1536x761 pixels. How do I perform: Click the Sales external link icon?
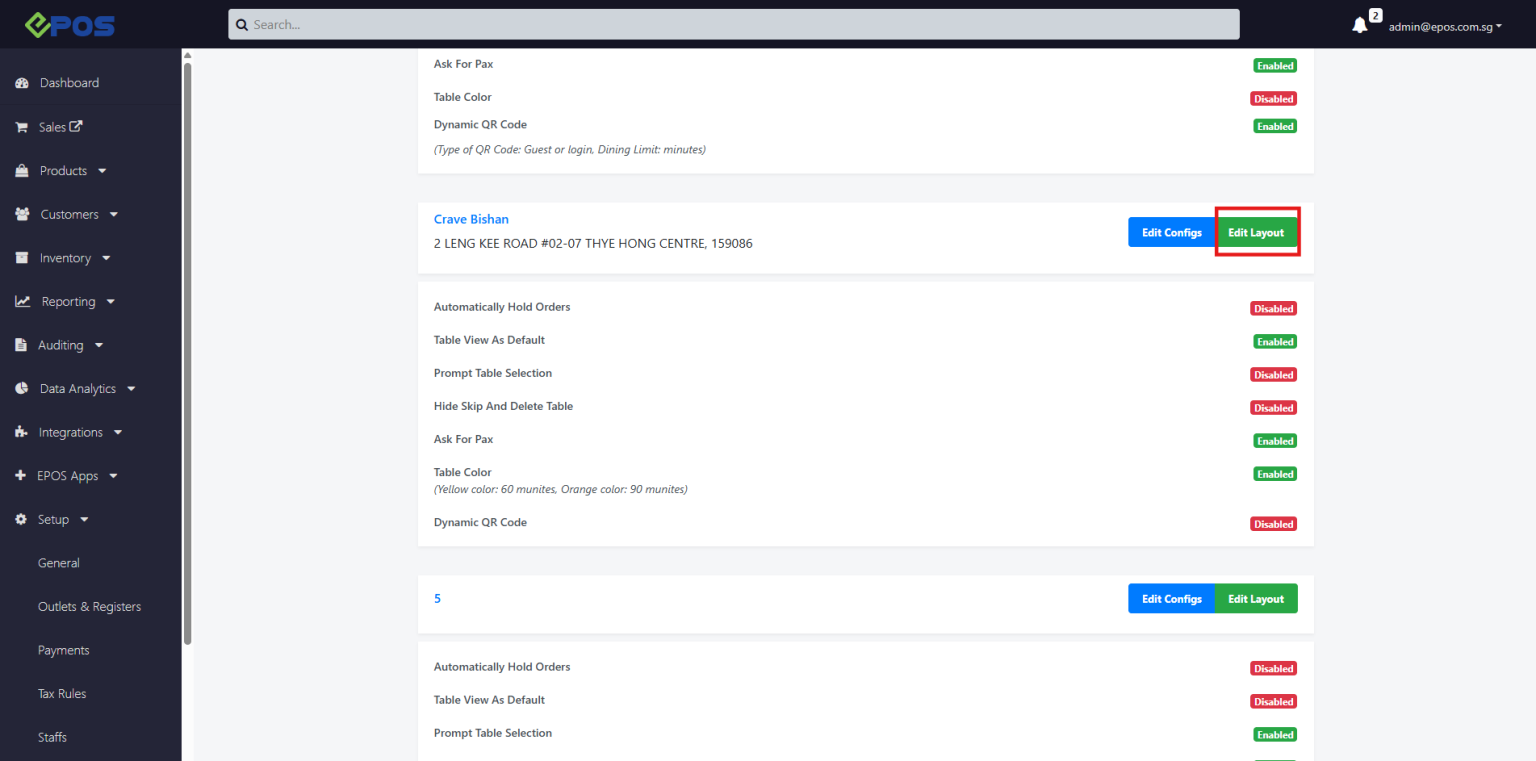pos(75,127)
